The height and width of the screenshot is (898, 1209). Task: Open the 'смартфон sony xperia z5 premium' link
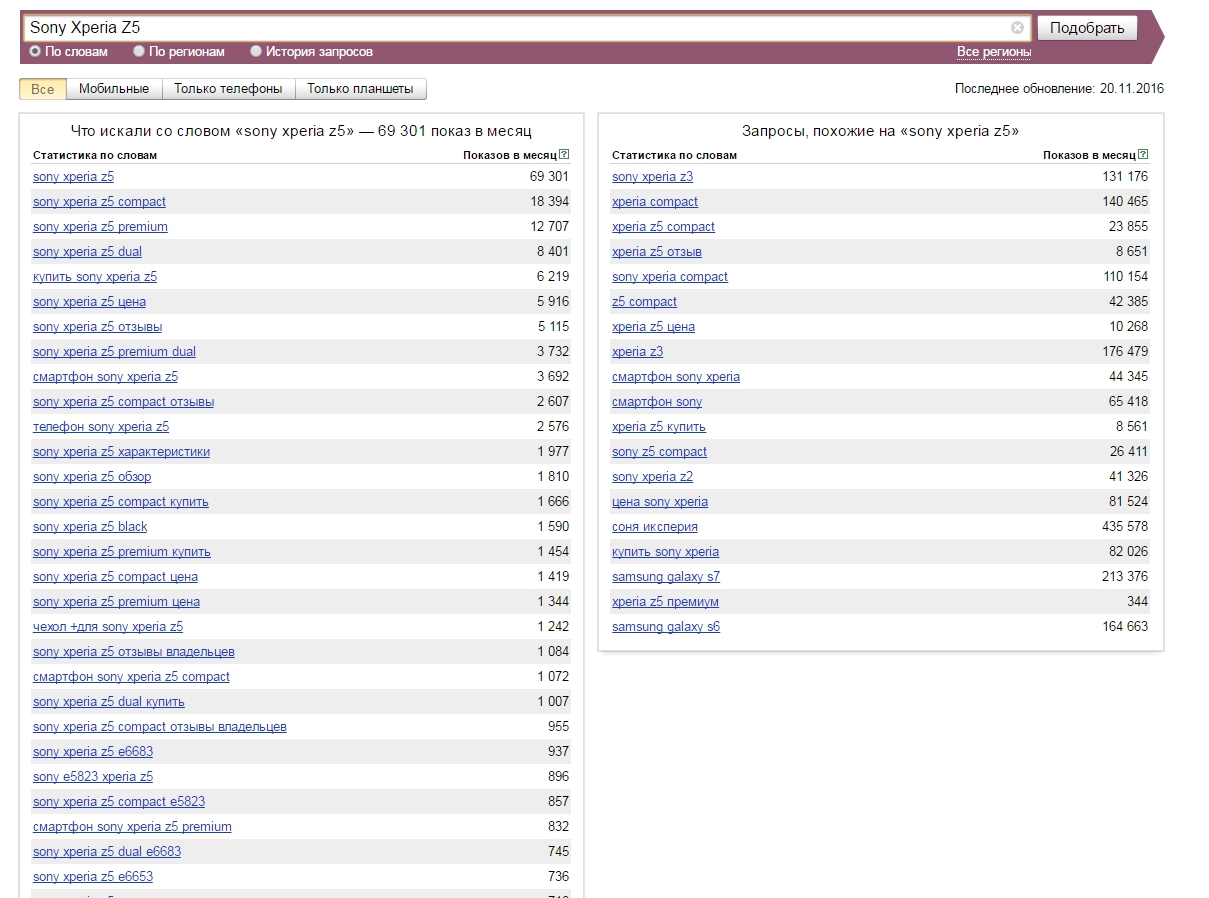coord(132,827)
